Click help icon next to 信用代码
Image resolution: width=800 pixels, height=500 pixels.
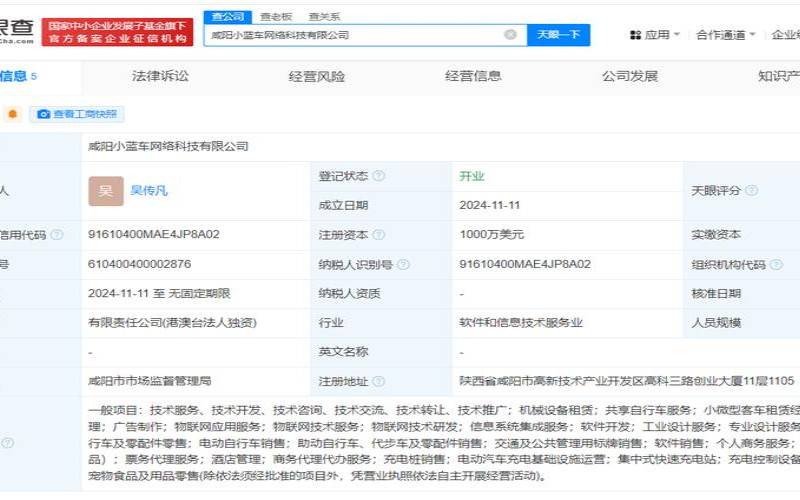[x=57, y=235]
